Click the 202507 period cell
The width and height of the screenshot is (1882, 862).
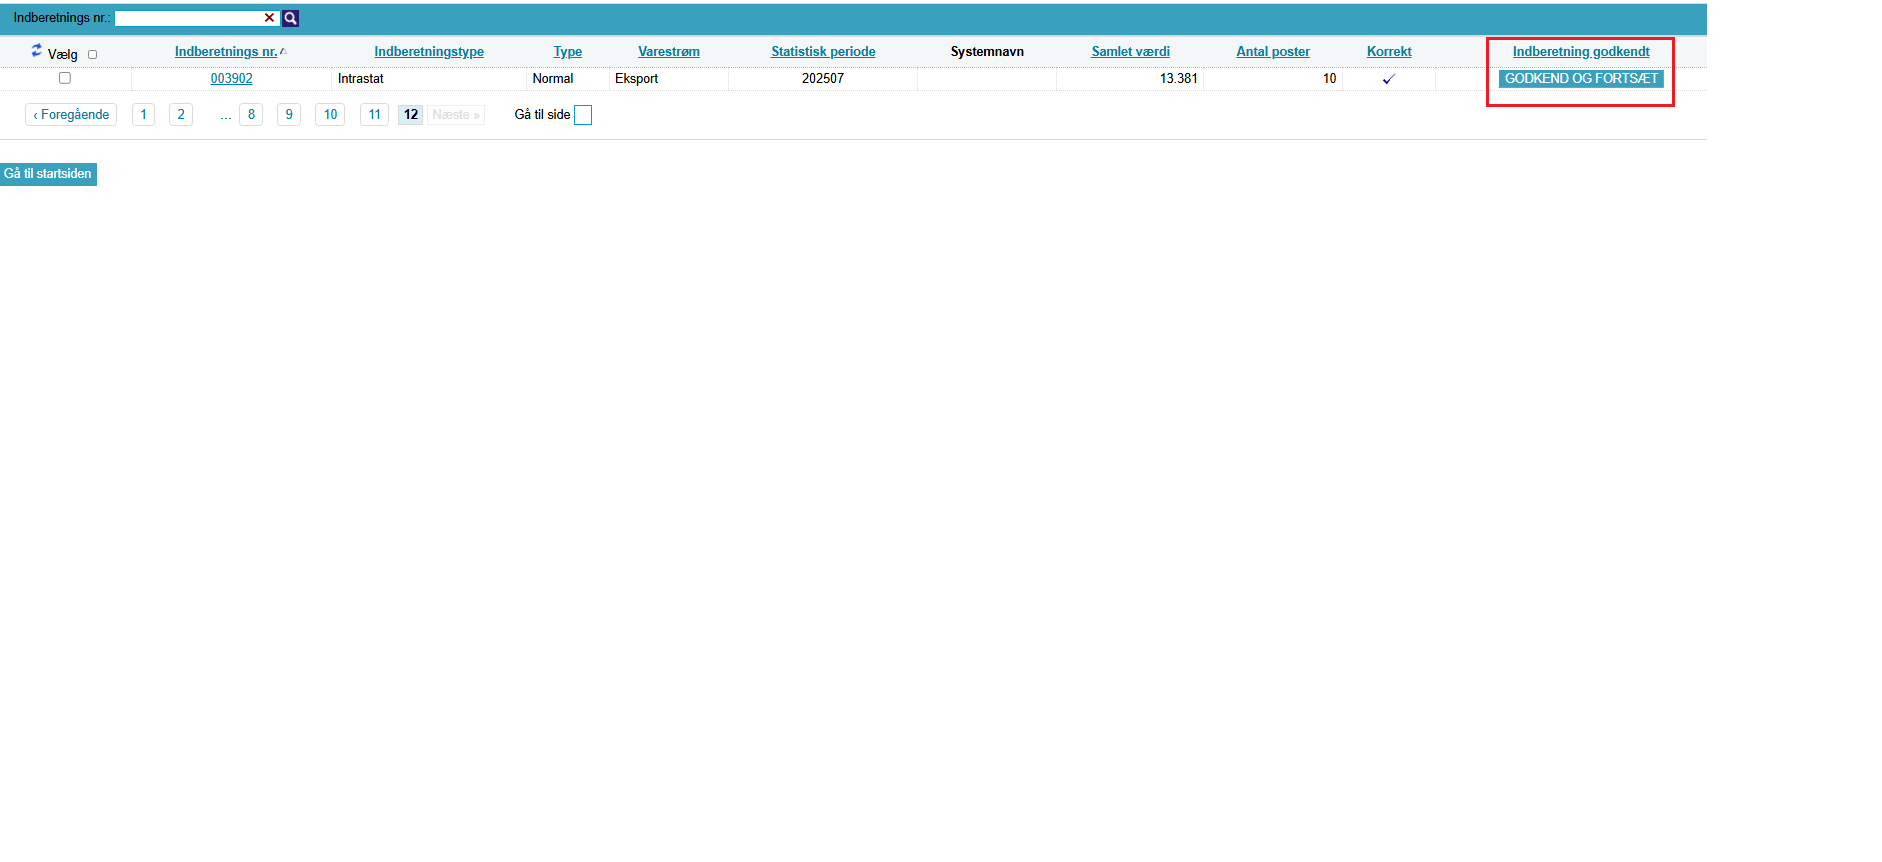tap(823, 79)
